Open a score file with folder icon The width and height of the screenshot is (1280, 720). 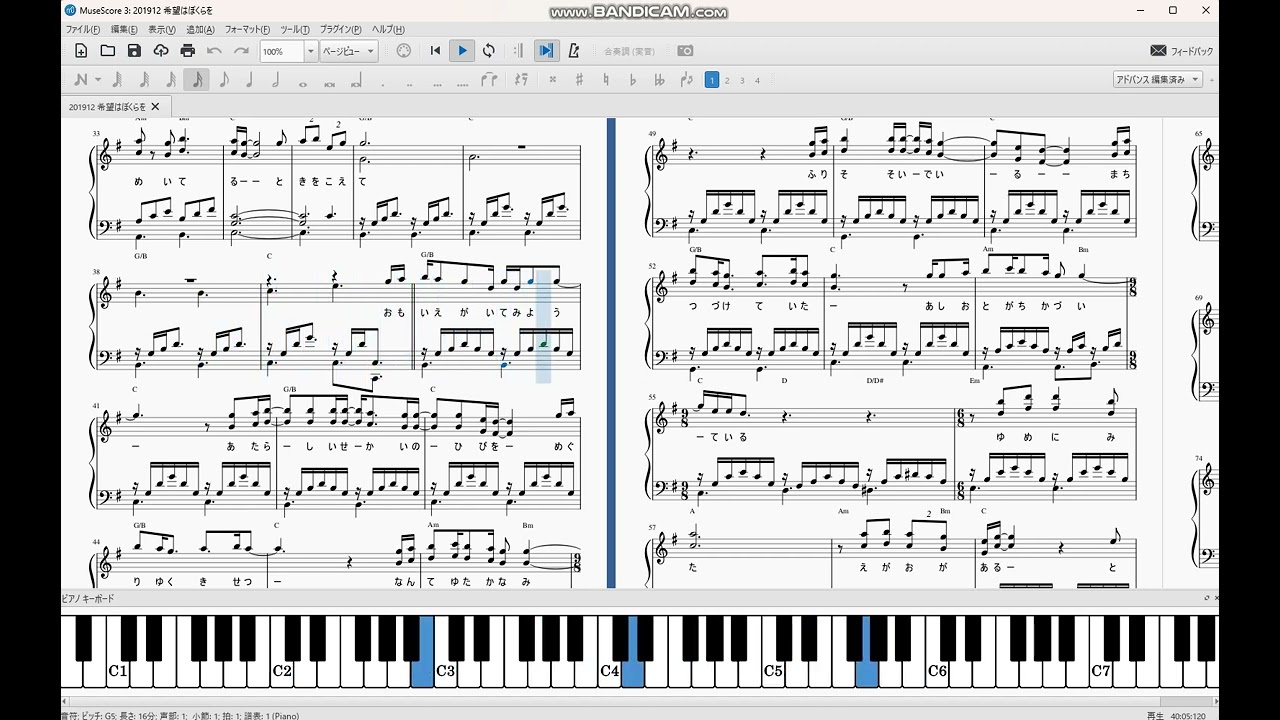108,51
